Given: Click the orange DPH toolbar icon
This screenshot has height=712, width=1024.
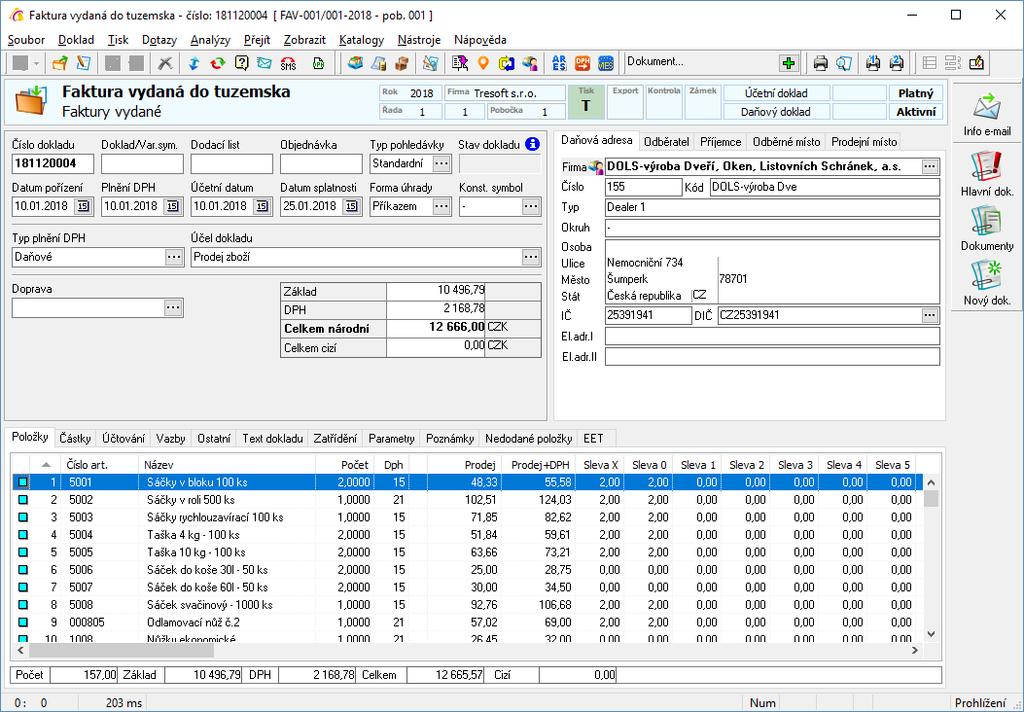Looking at the screenshot, I should pyautogui.click(x=583, y=63).
